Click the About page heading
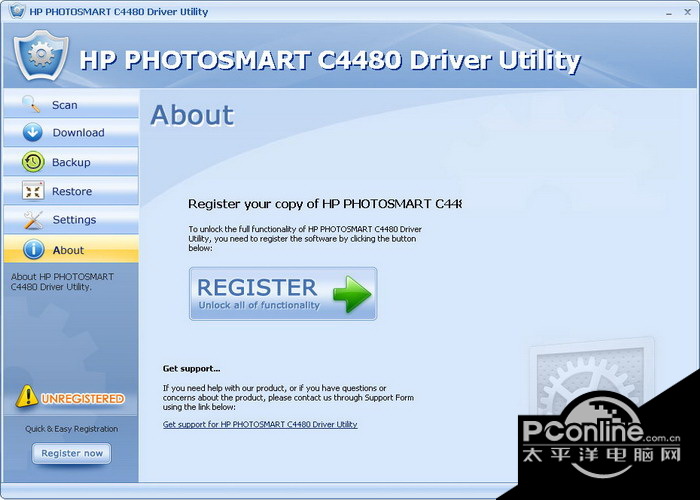700x500 pixels. 192,115
